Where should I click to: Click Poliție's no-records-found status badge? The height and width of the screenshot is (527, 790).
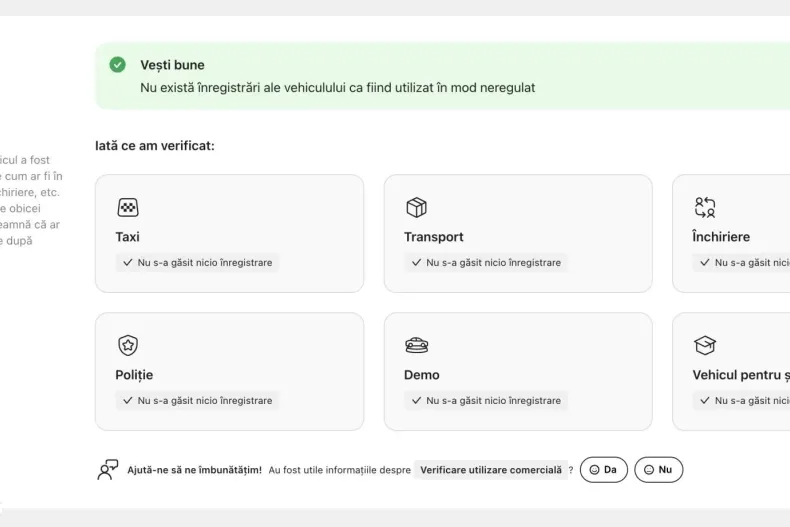[197, 401]
